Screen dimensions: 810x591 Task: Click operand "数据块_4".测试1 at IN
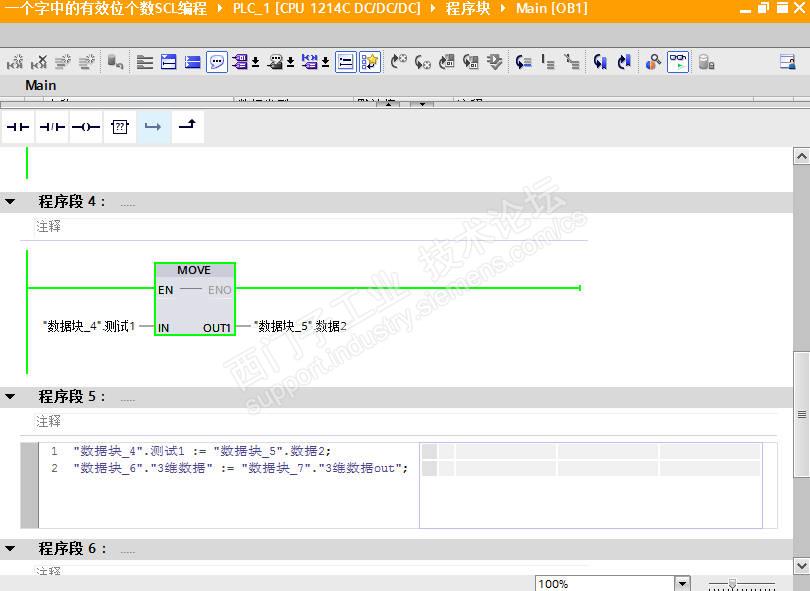[89, 326]
